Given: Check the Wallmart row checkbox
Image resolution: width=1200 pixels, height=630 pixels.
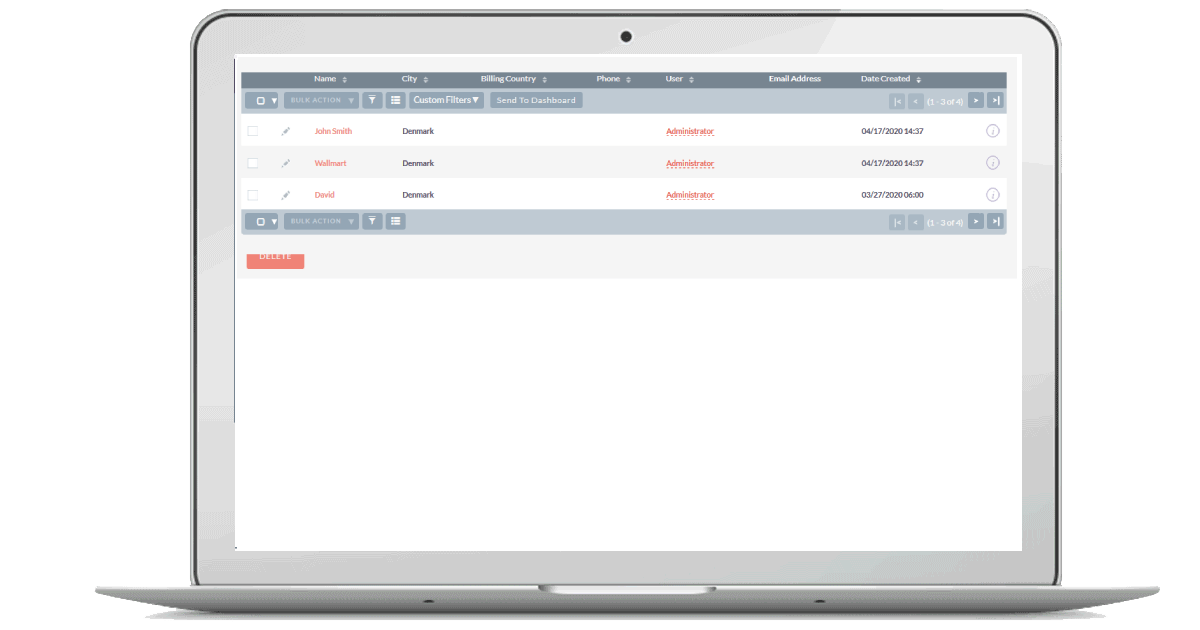Looking at the screenshot, I should 253,163.
